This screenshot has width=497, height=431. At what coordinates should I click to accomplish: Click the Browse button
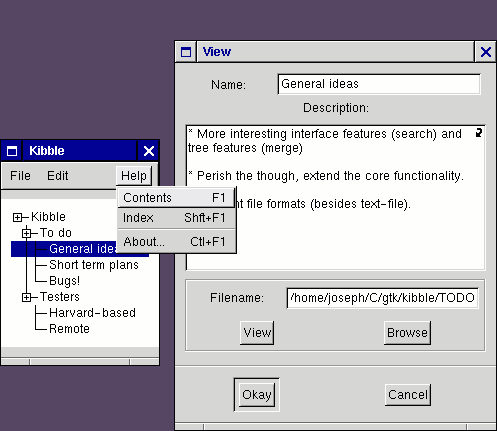(x=407, y=333)
